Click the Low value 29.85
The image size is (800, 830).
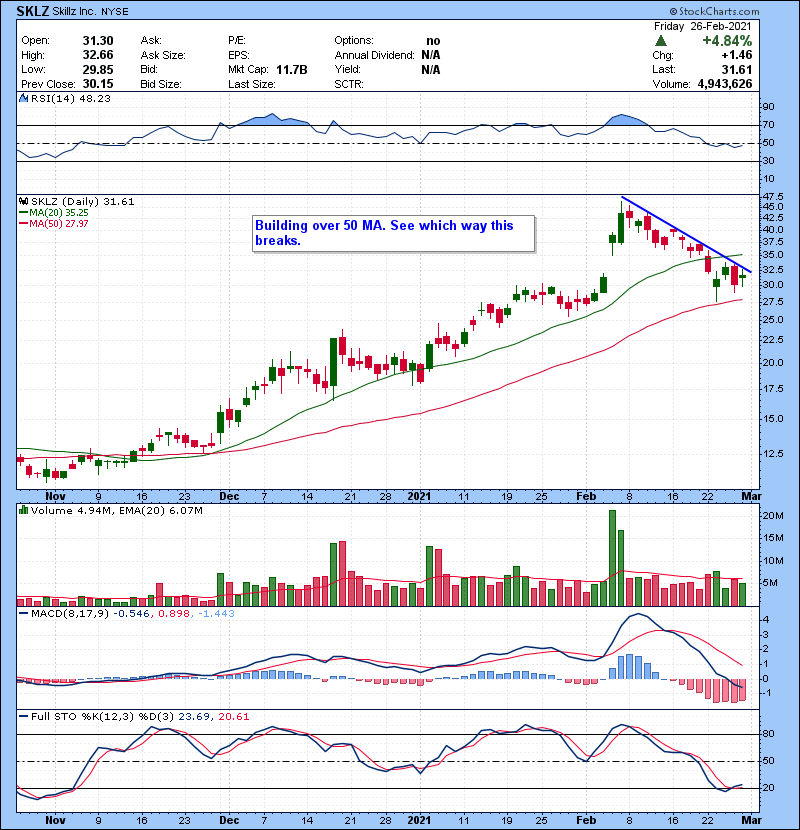(x=98, y=70)
